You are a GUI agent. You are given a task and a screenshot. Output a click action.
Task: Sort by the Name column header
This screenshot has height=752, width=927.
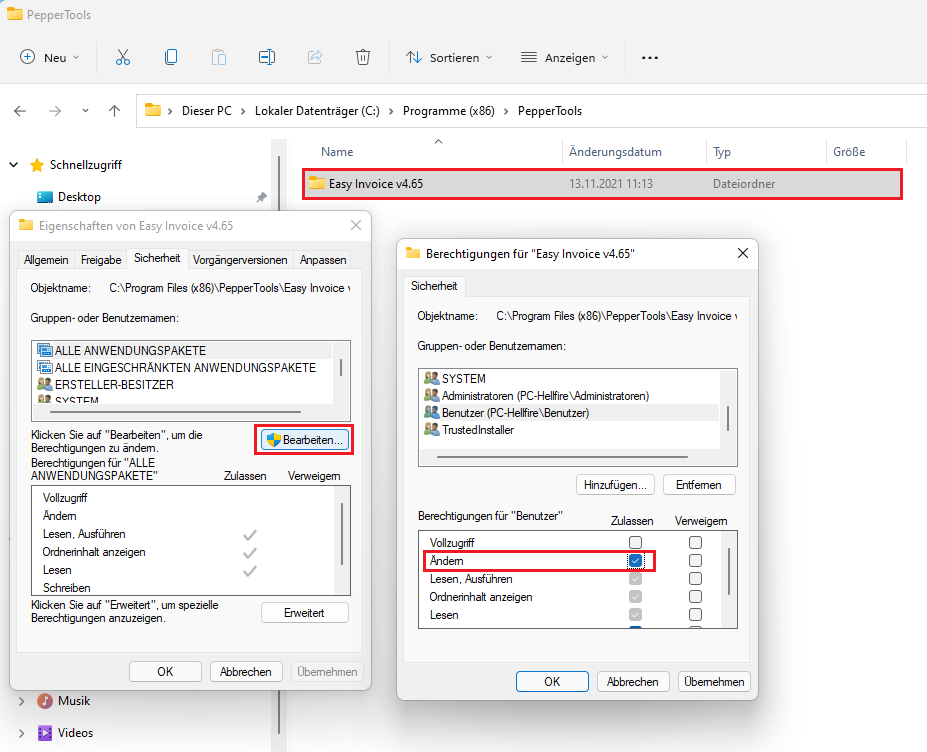click(337, 152)
